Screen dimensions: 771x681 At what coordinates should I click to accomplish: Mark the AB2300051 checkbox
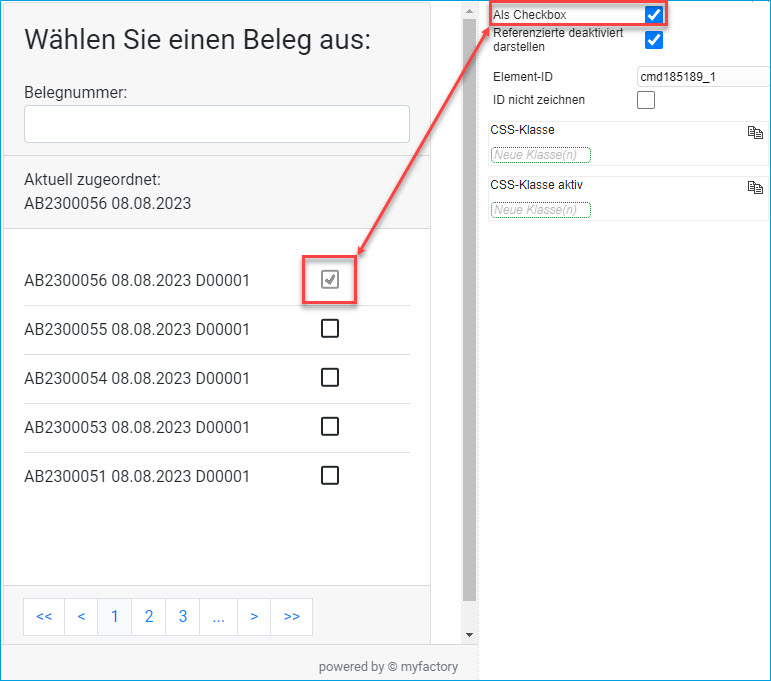[x=330, y=476]
